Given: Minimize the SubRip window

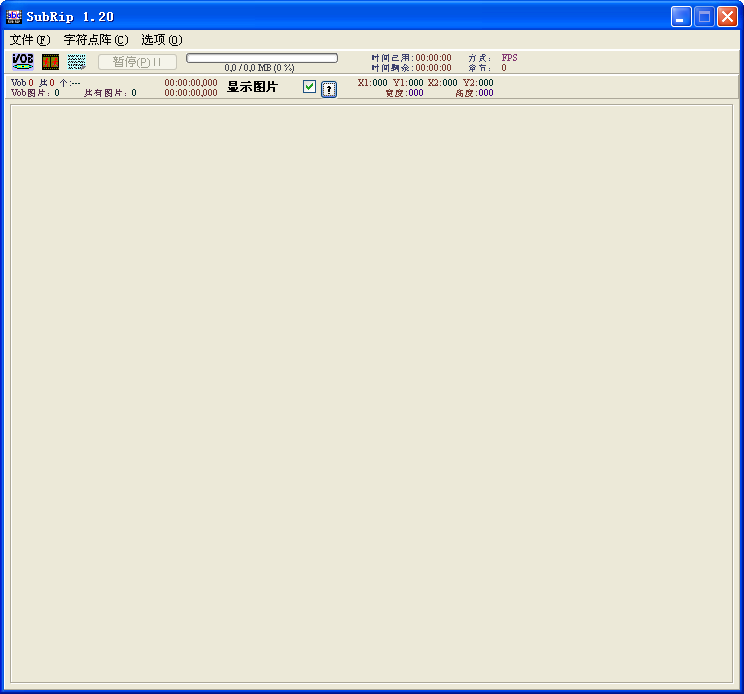Looking at the screenshot, I should click(x=681, y=16).
